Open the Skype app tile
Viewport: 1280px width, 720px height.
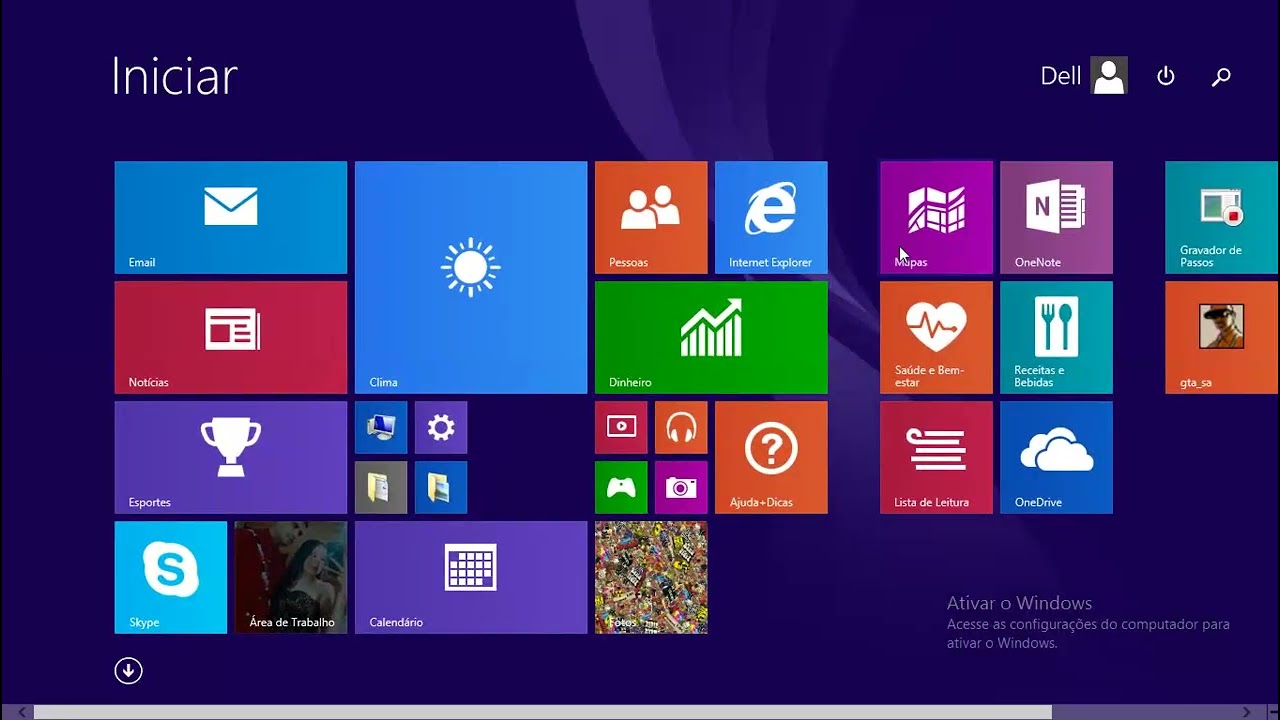point(171,577)
